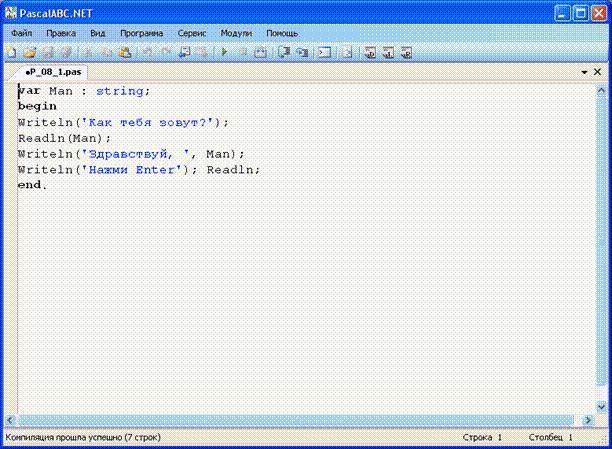Open the output window console icon
The width and height of the screenshot is (612, 449).
pos(324,52)
